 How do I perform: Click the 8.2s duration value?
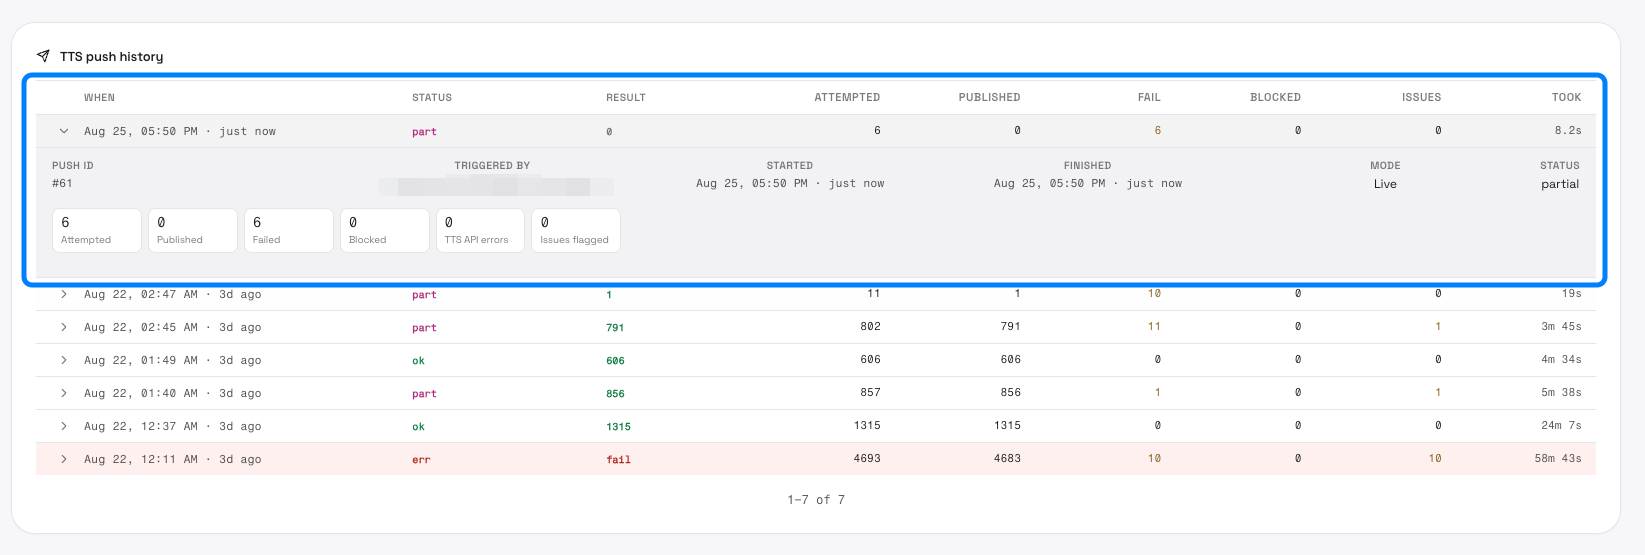(x=1568, y=131)
